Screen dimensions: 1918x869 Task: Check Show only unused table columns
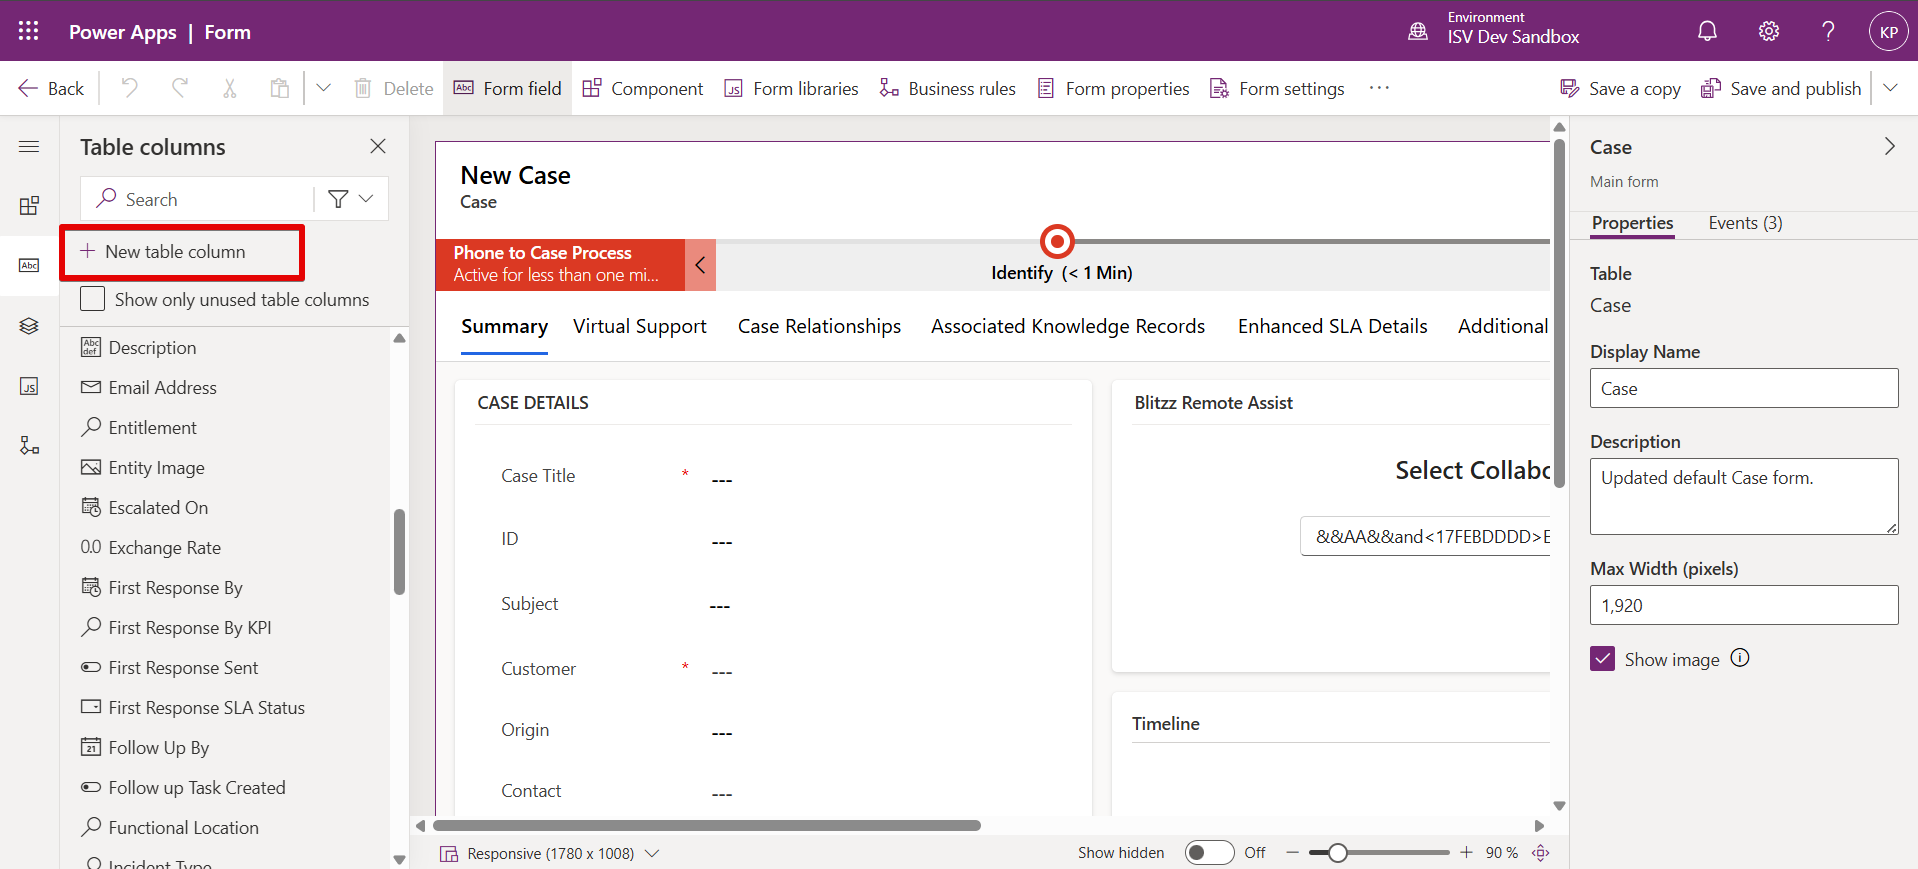pyautogui.click(x=92, y=299)
